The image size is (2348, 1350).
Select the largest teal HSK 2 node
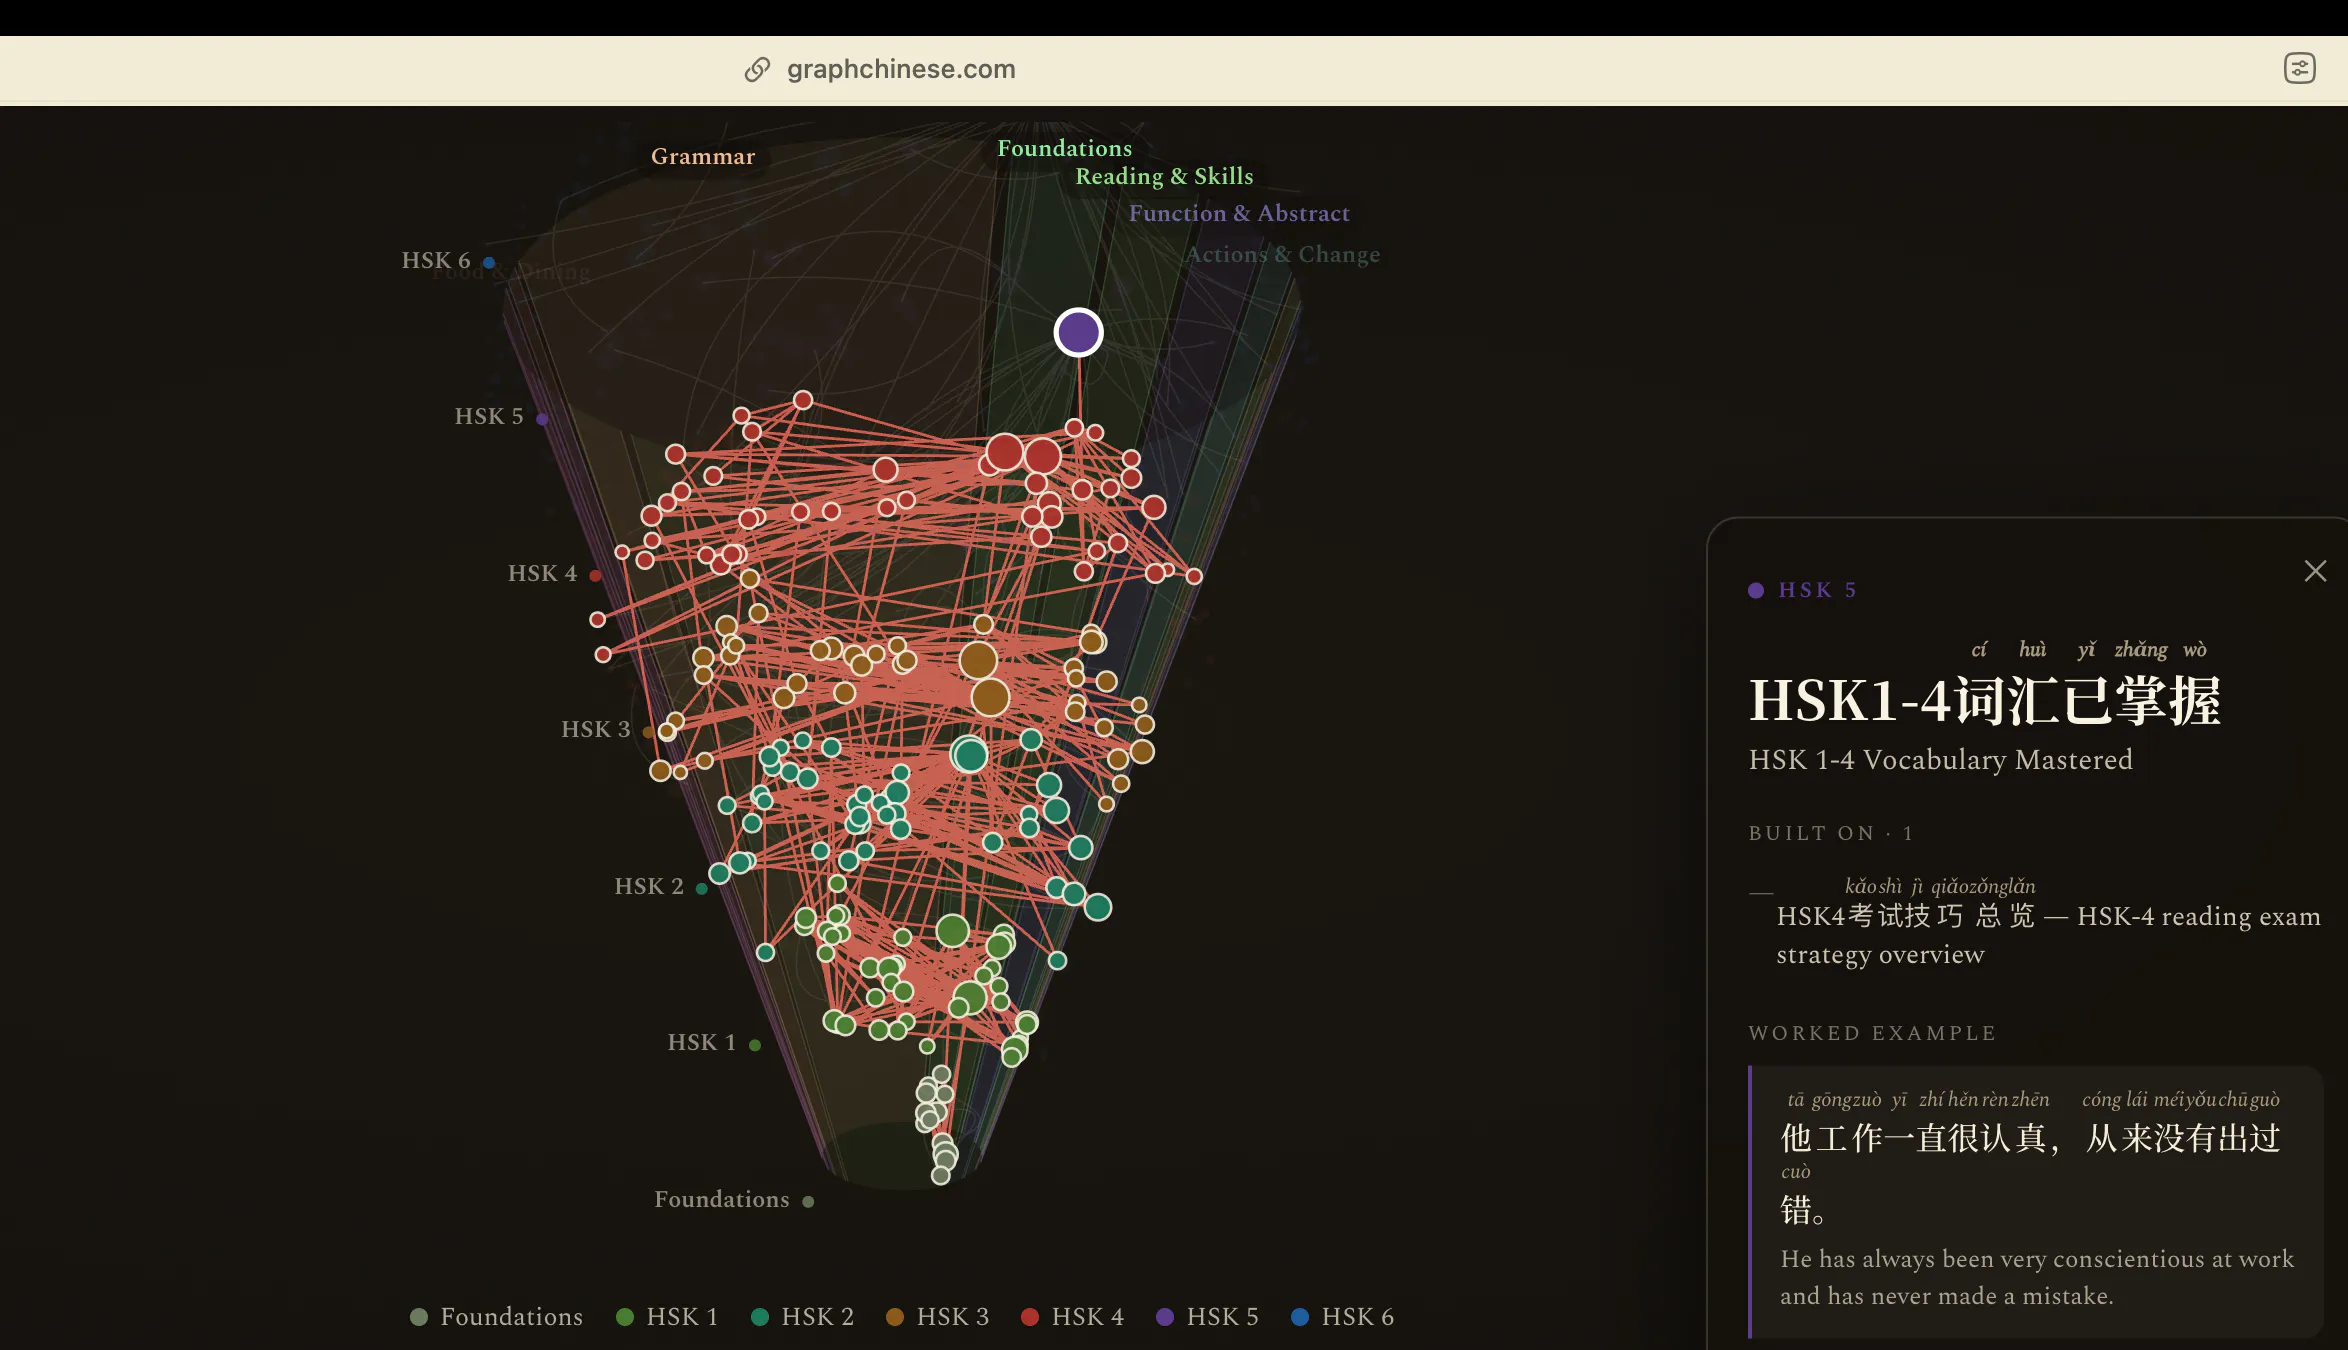tap(969, 755)
